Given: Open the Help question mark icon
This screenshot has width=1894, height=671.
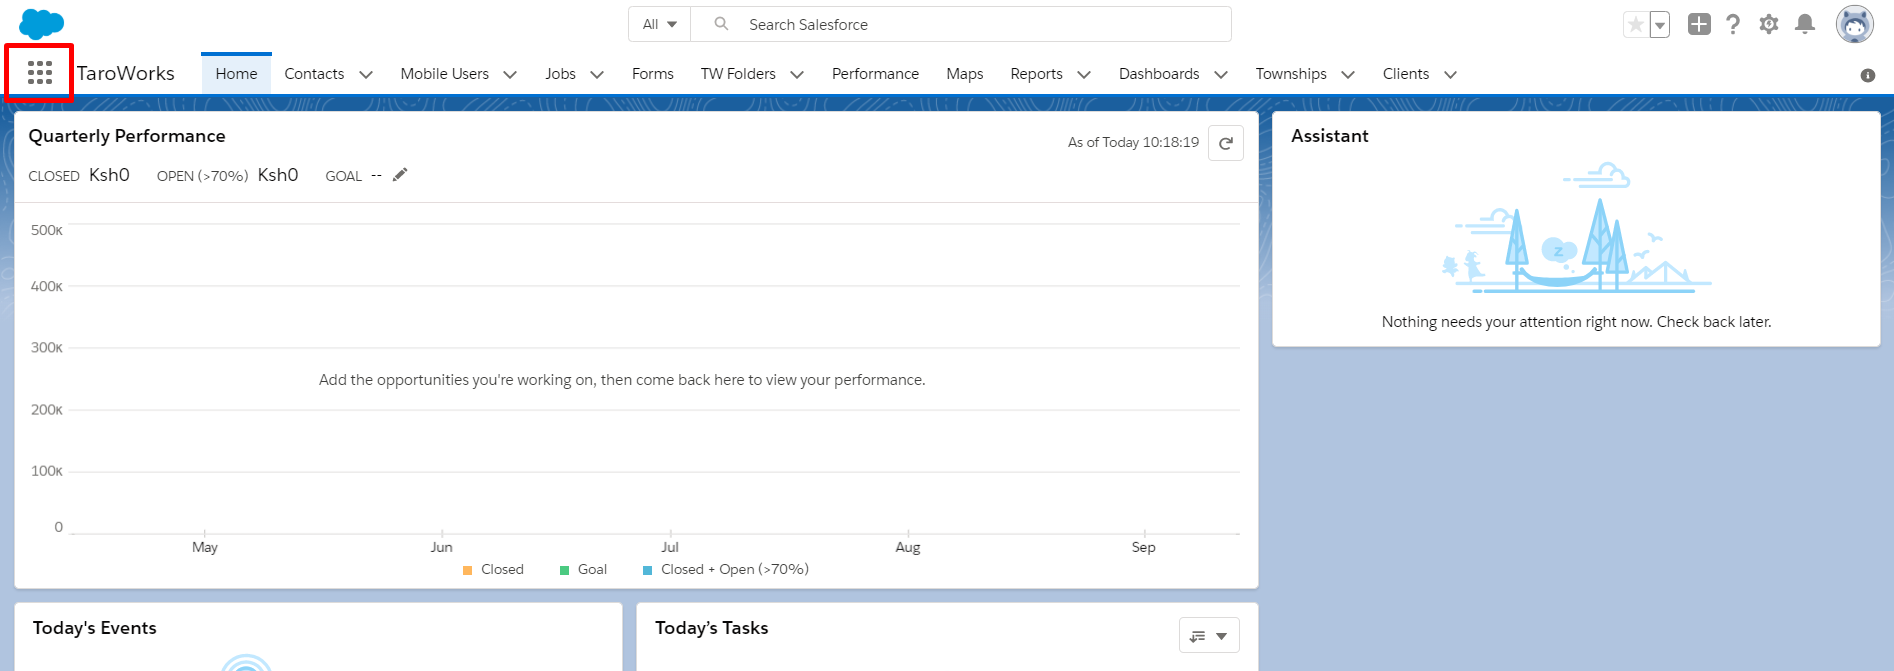Looking at the screenshot, I should [x=1733, y=24].
